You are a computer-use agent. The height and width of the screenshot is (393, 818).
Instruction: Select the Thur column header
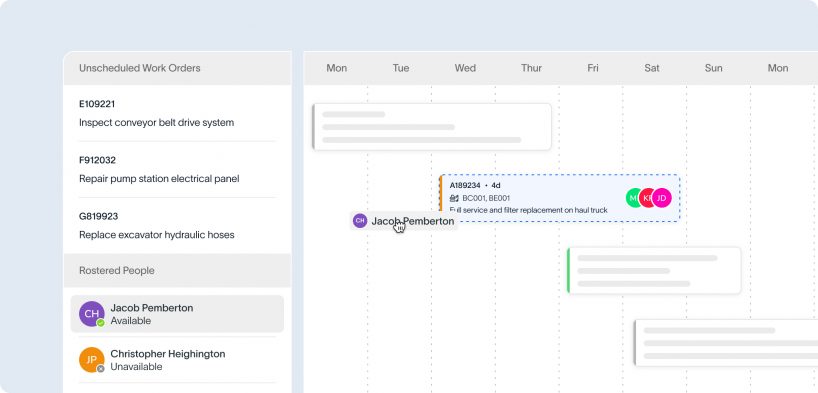[x=531, y=68]
